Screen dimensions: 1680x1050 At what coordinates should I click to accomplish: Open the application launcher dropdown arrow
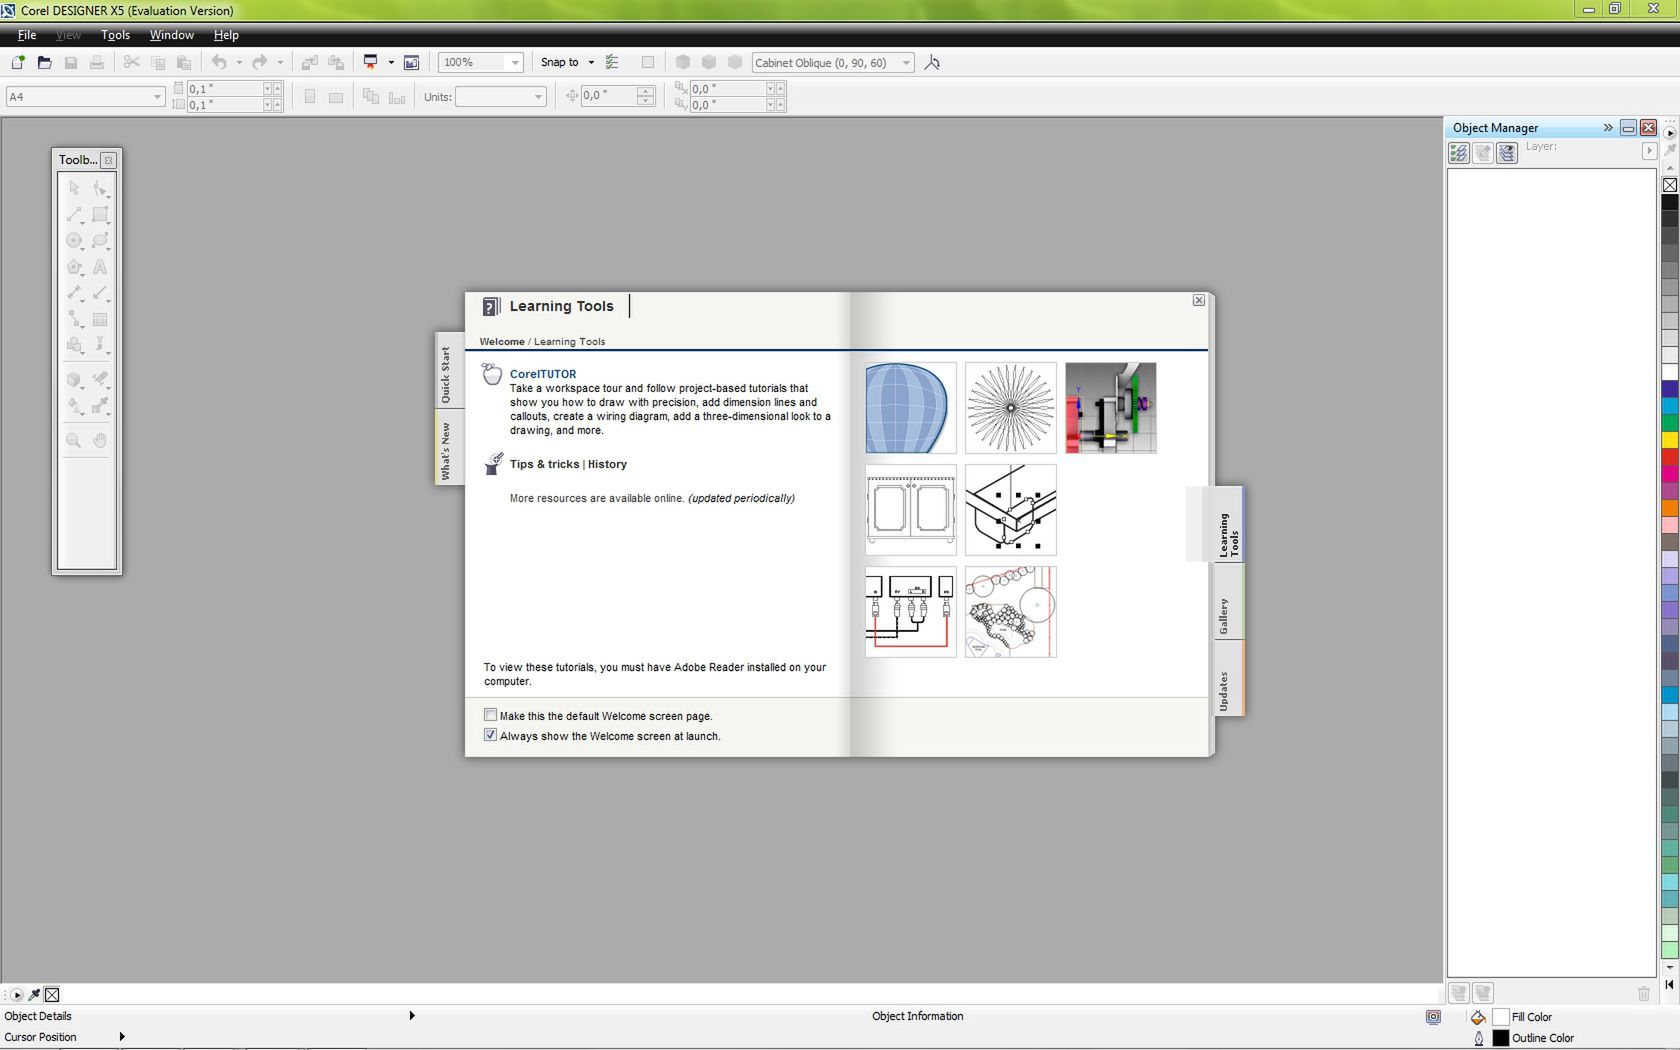coord(391,62)
